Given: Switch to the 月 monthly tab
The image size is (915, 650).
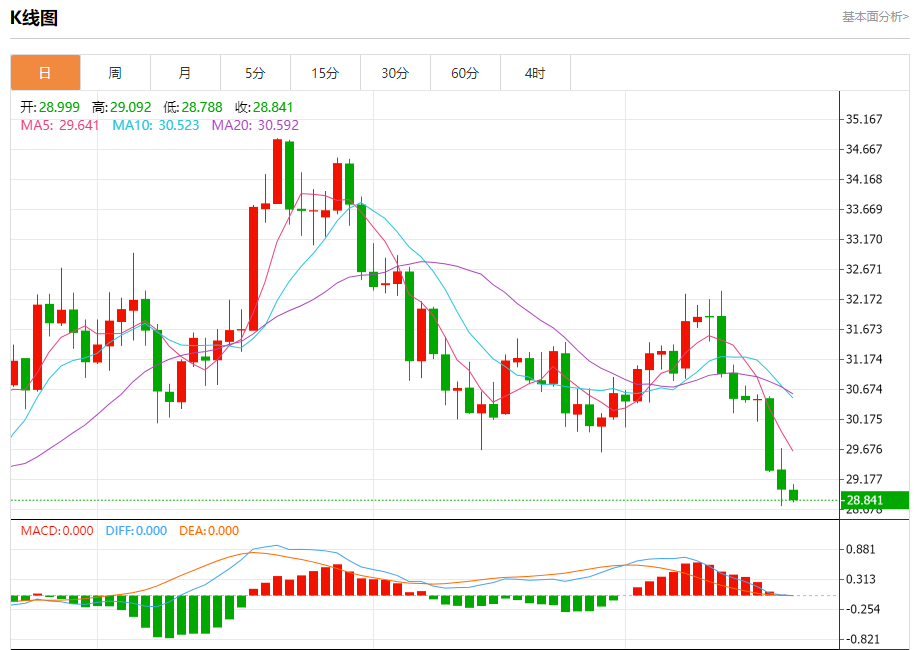Looking at the screenshot, I should click(x=186, y=73).
